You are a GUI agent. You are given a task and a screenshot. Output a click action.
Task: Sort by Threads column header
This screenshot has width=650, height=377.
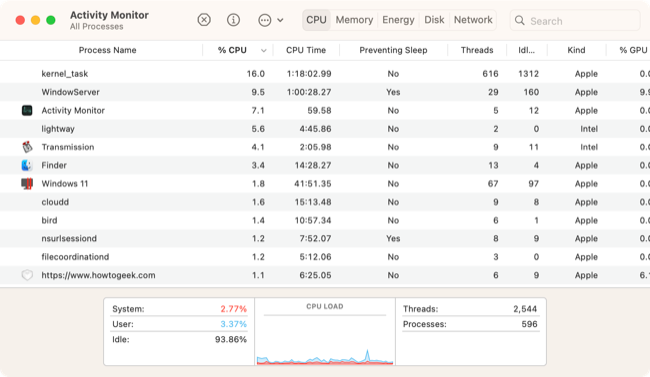pos(477,50)
